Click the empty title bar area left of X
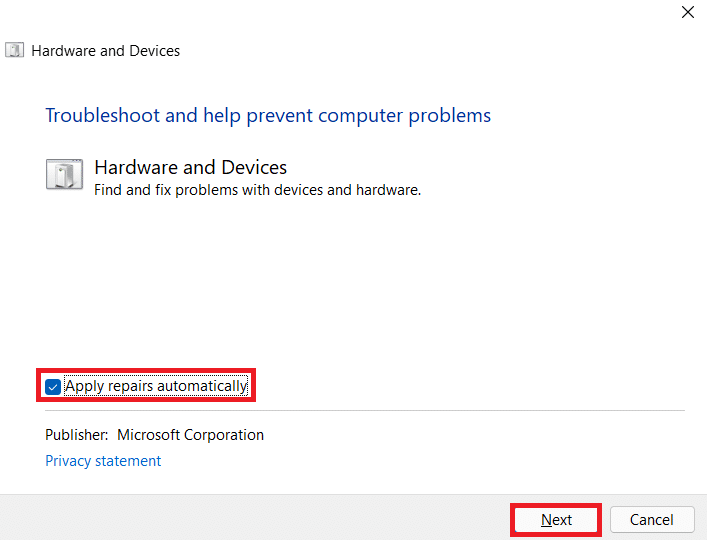 [x=400, y=13]
